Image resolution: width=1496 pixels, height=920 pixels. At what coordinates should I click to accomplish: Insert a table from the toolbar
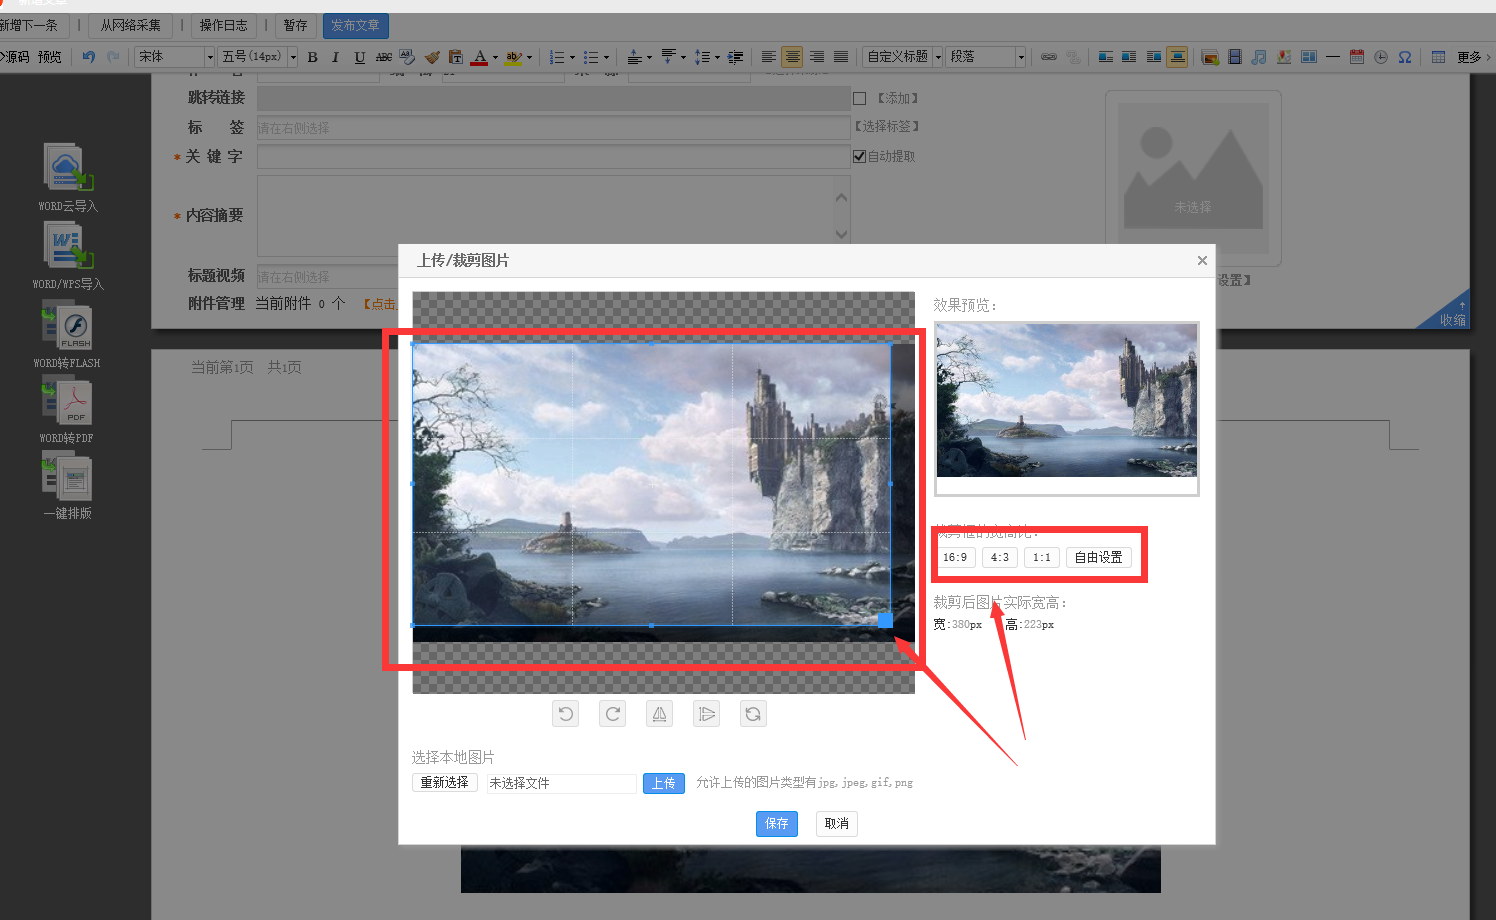click(1438, 57)
